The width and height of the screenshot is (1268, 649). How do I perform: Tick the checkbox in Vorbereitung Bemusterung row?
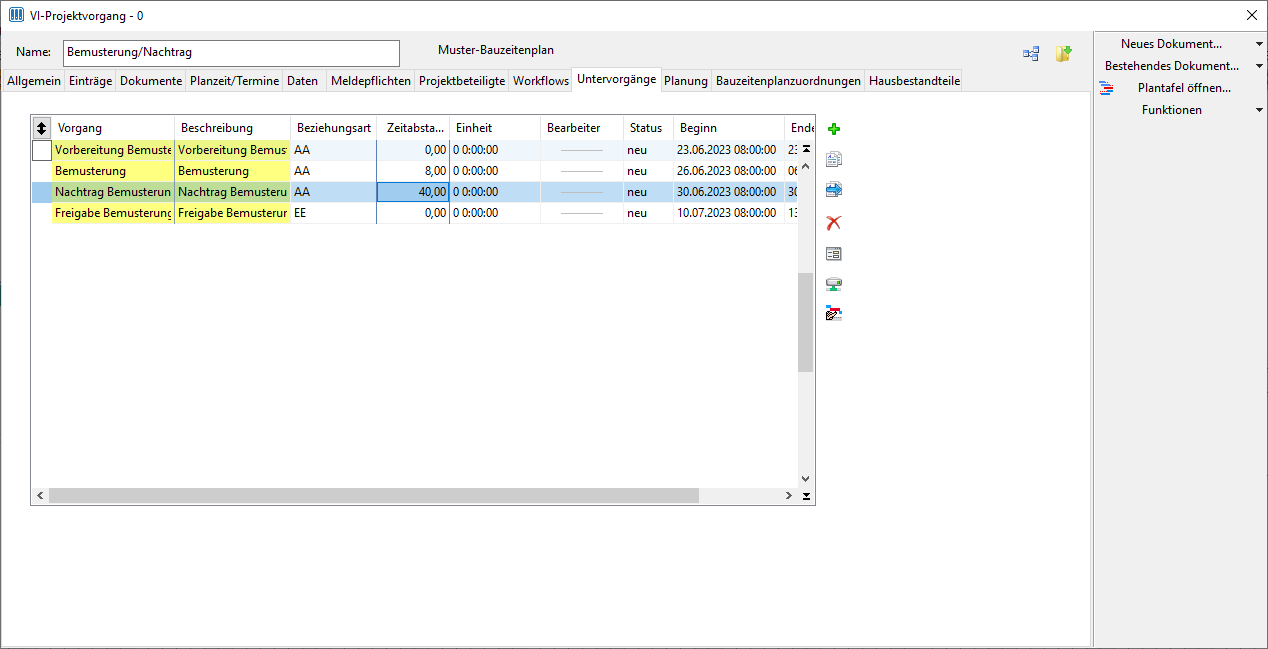[42, 150]
